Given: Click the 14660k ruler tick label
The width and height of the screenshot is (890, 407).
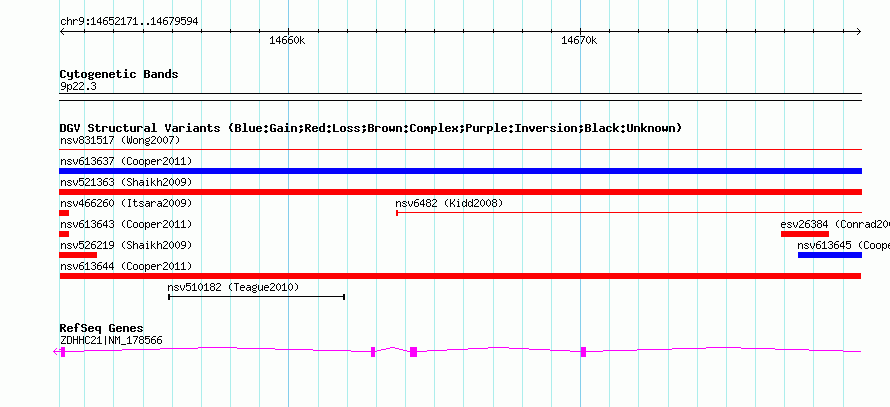Looking at the screenshot, I should [287, 40].
